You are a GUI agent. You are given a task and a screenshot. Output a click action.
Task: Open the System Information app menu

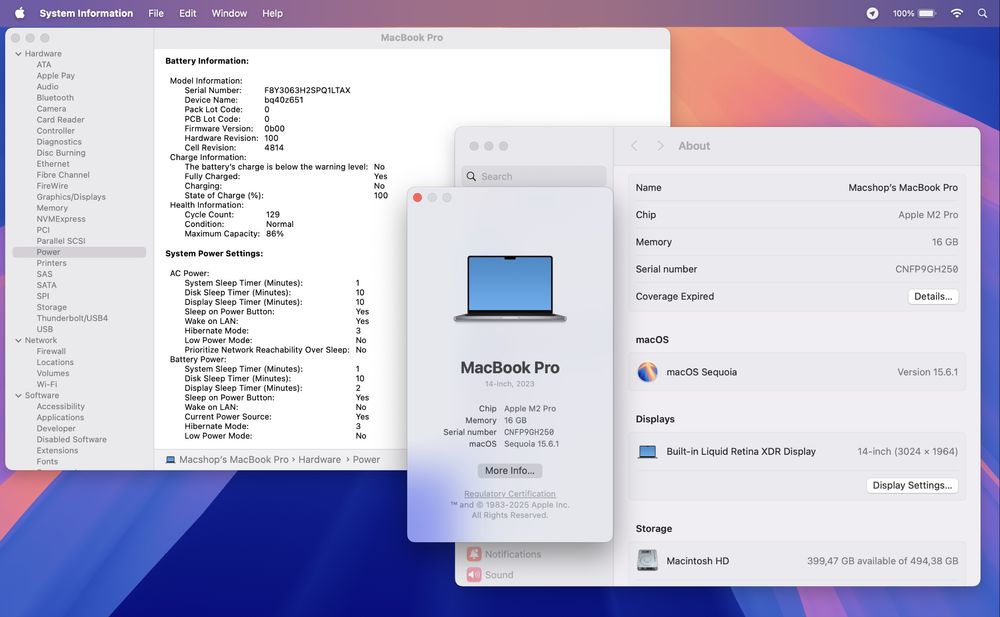[86, 13]
